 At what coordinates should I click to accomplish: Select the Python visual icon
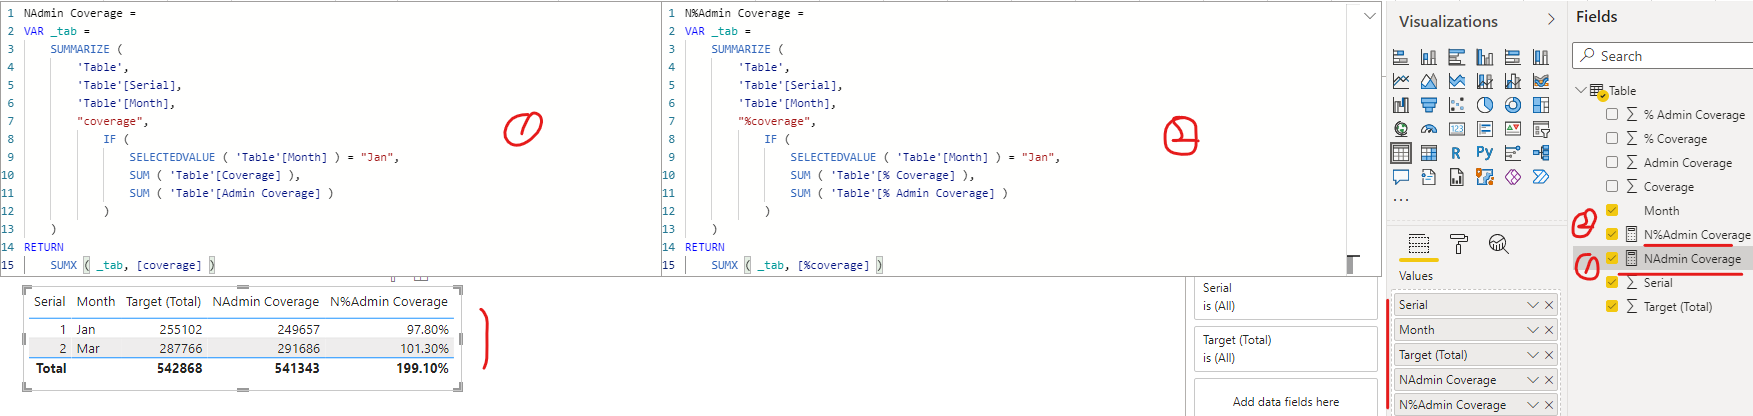(x=1485, y=153)
